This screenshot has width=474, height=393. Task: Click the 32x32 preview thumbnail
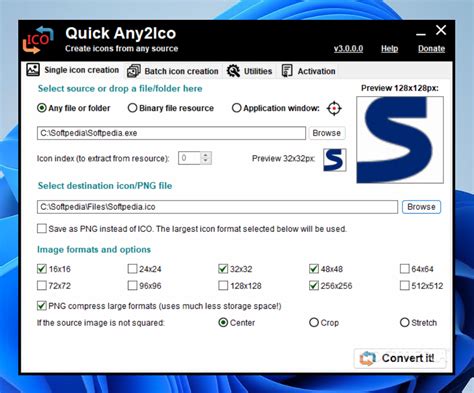(335, 160)
